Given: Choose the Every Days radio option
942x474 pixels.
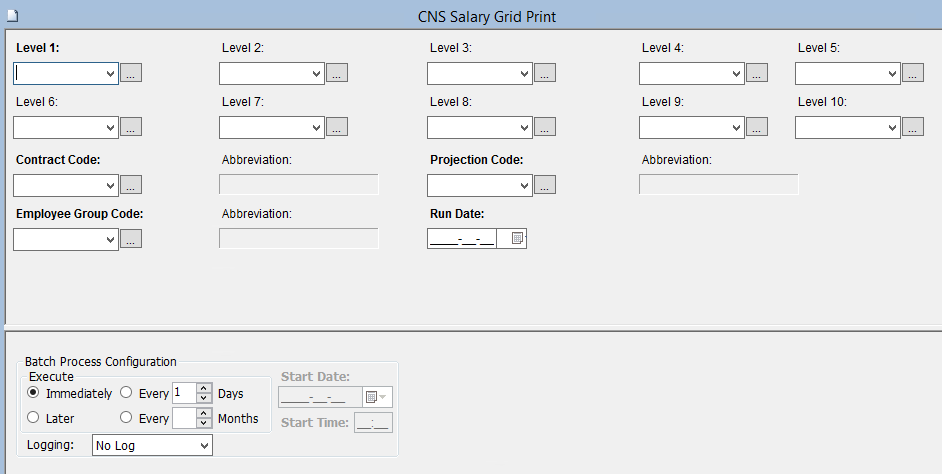Looking at the screenshot, I should (126, 393).
